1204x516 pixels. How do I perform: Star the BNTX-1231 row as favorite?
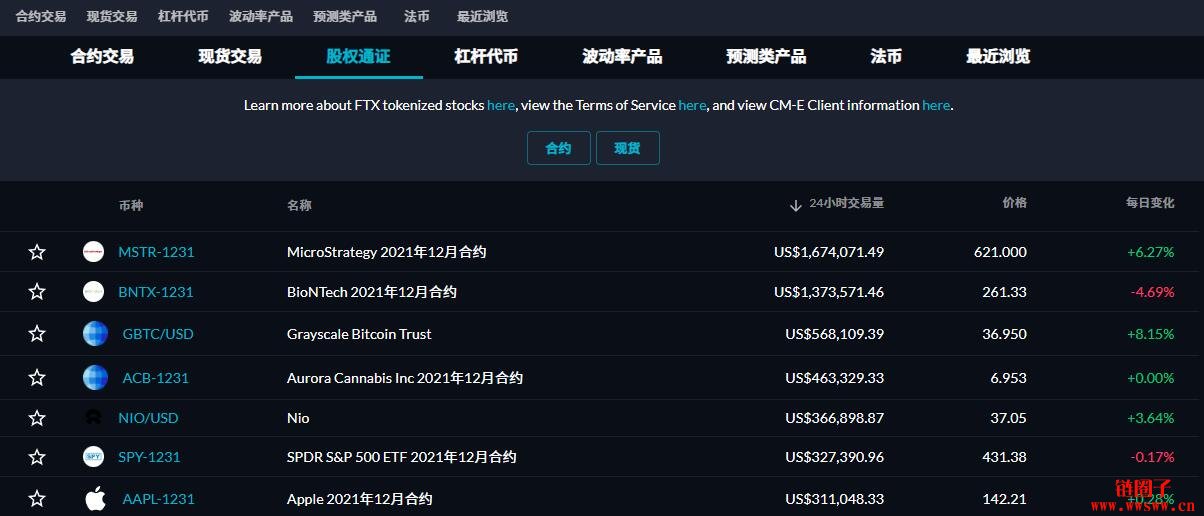[37, 292]
